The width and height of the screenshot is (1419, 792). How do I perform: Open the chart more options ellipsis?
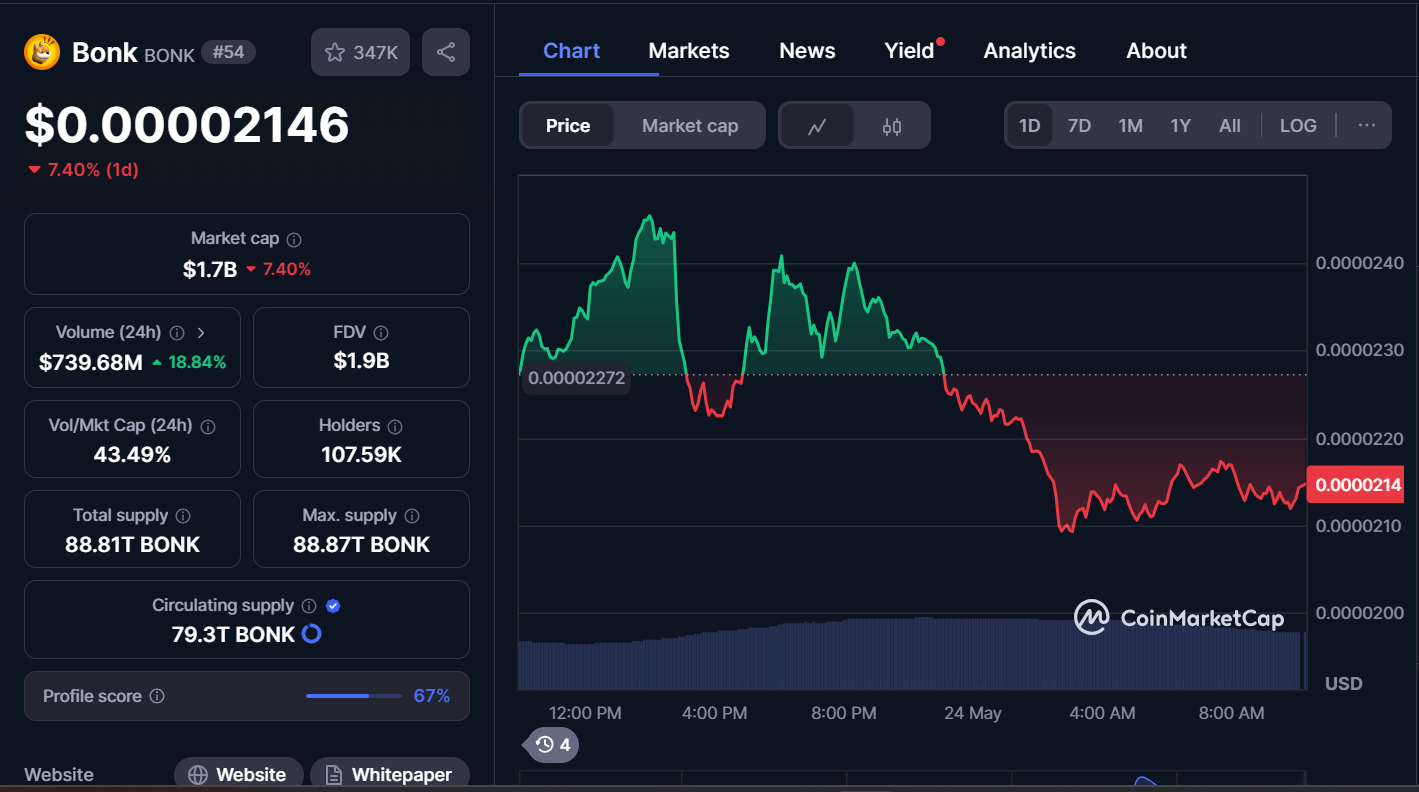1367,125
